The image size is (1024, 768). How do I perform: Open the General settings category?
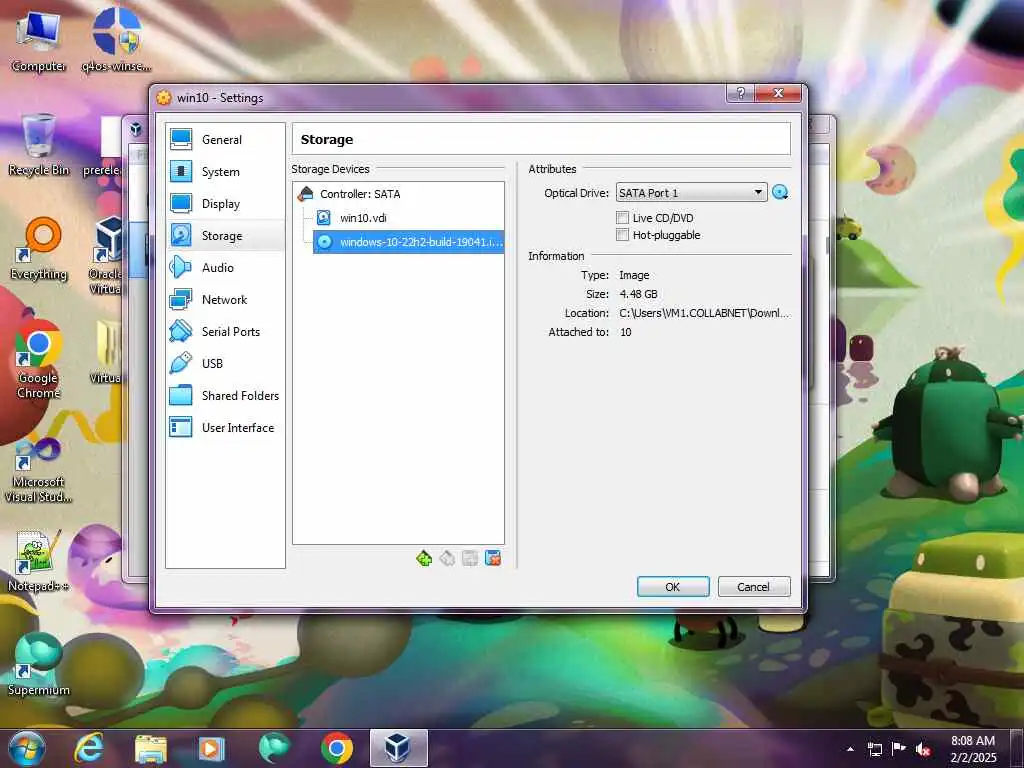click(225, 139)
